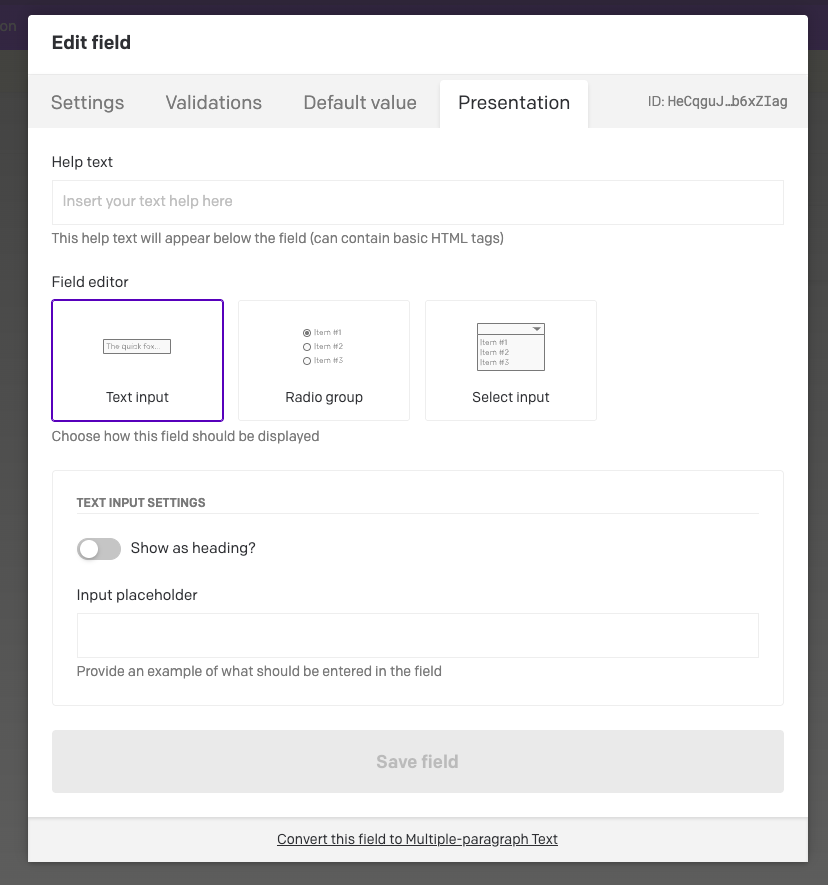
Task: Select the Select input preview icon
Action: (511, 347)
